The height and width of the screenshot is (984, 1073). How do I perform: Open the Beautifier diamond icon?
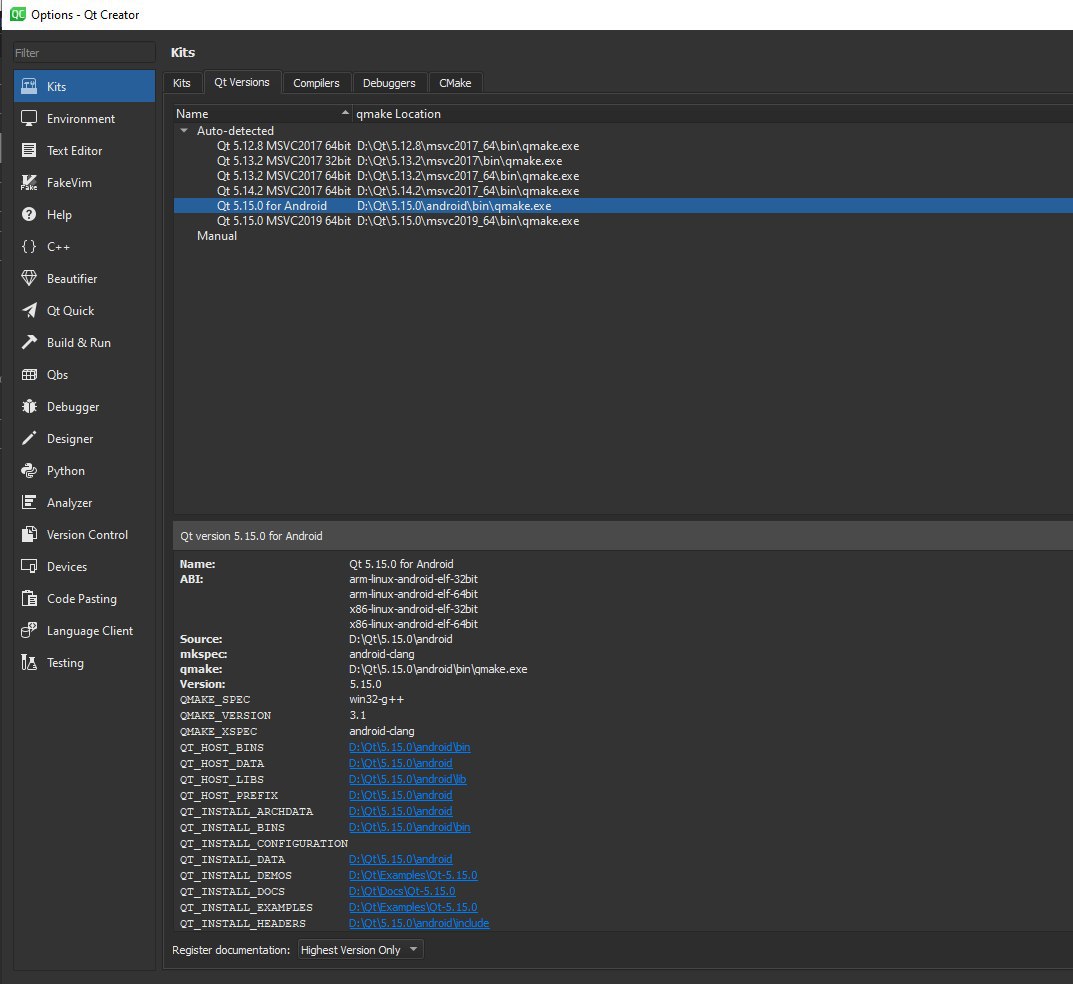[29, 279]
